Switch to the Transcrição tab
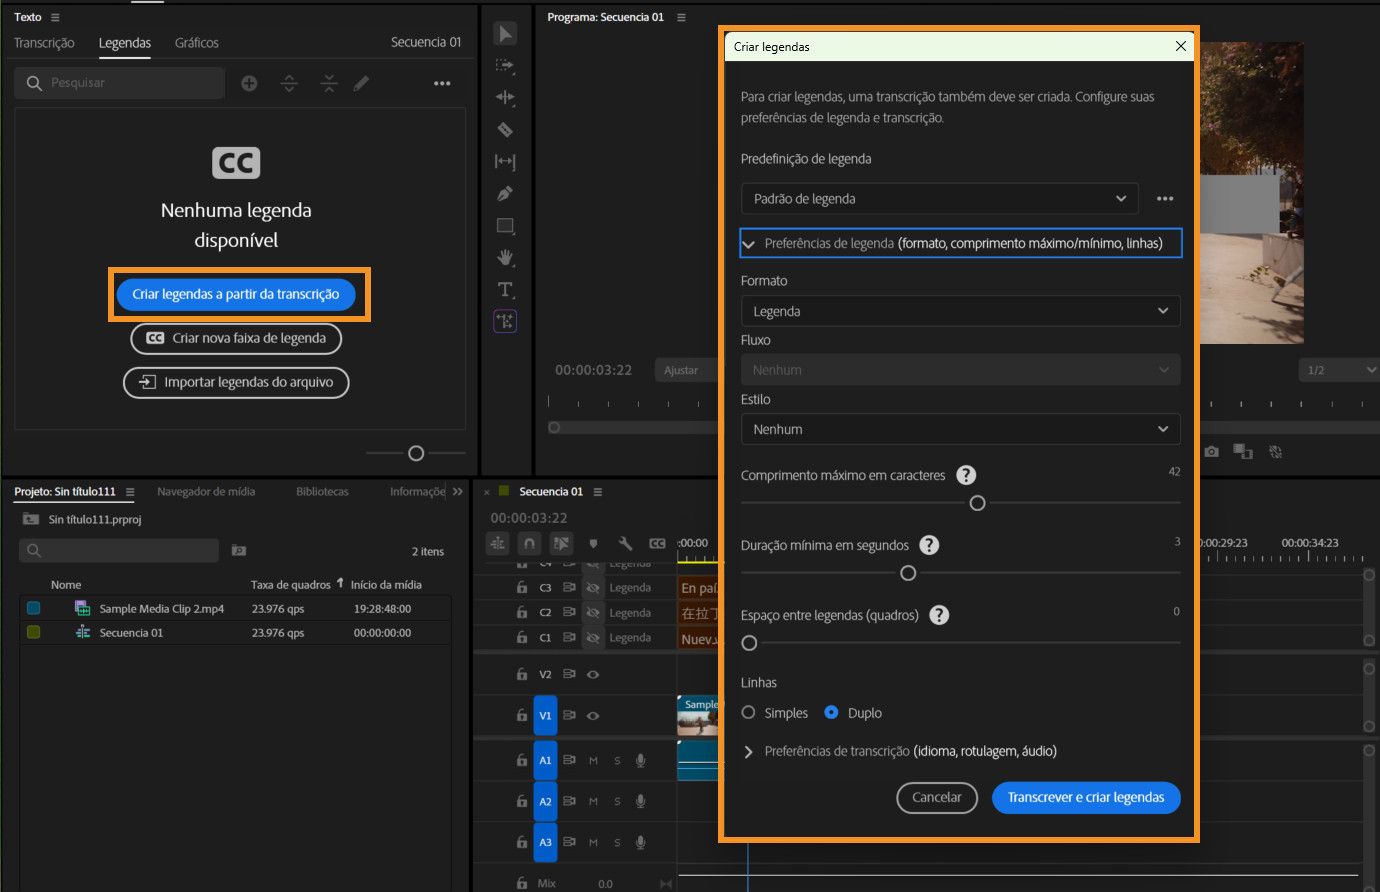 pyautogui.click(x=44, y=43)
